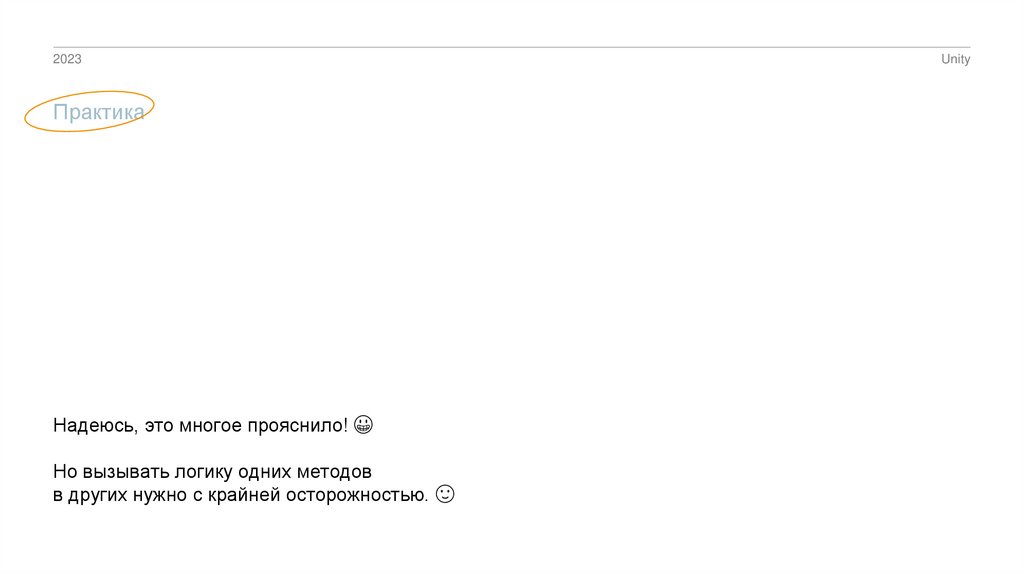The width and height of the screenshot is (1024, 574).
Task: Select the "Практика" slide heading
Action: 98,113
